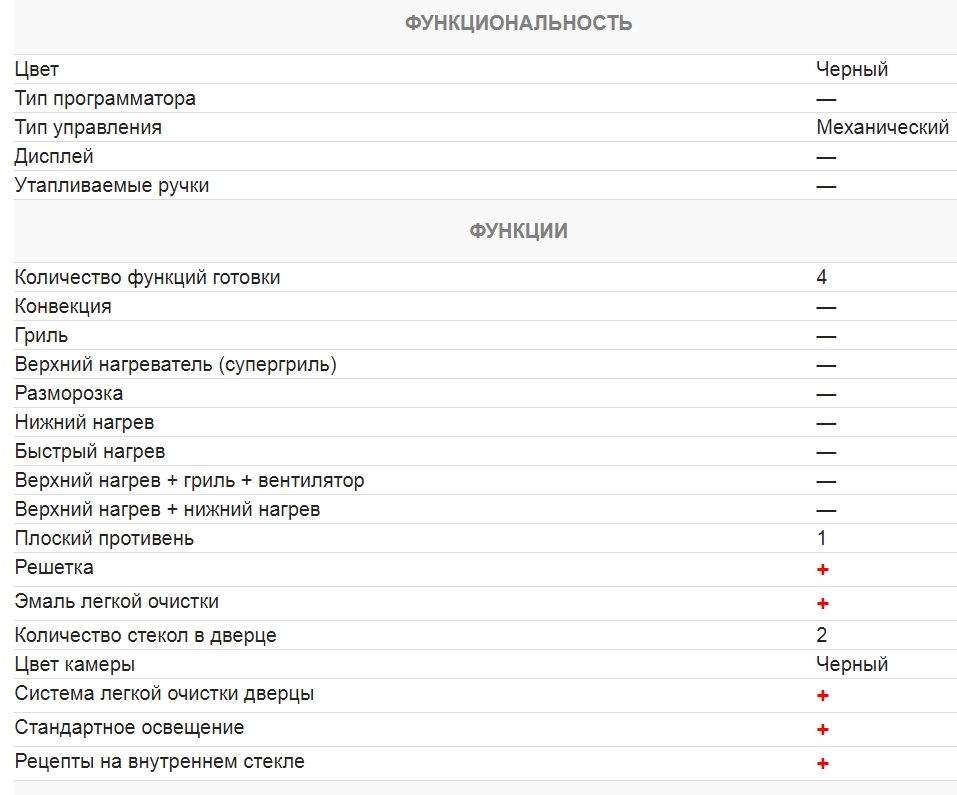Click the red plus next to Решетка
Screen dimensions: 957x795
click(x=823, y=569)
